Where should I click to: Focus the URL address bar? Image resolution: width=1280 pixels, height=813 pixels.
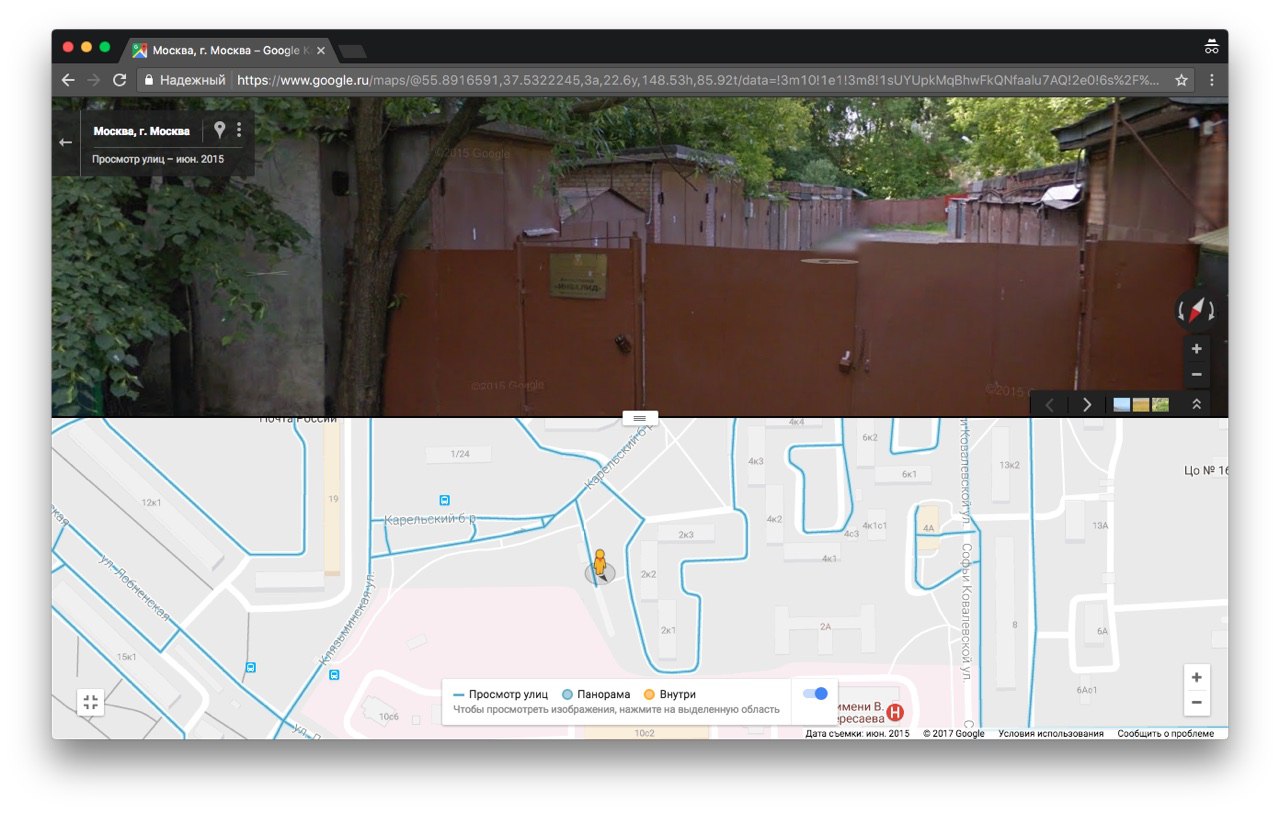click(x=698, y=80)
